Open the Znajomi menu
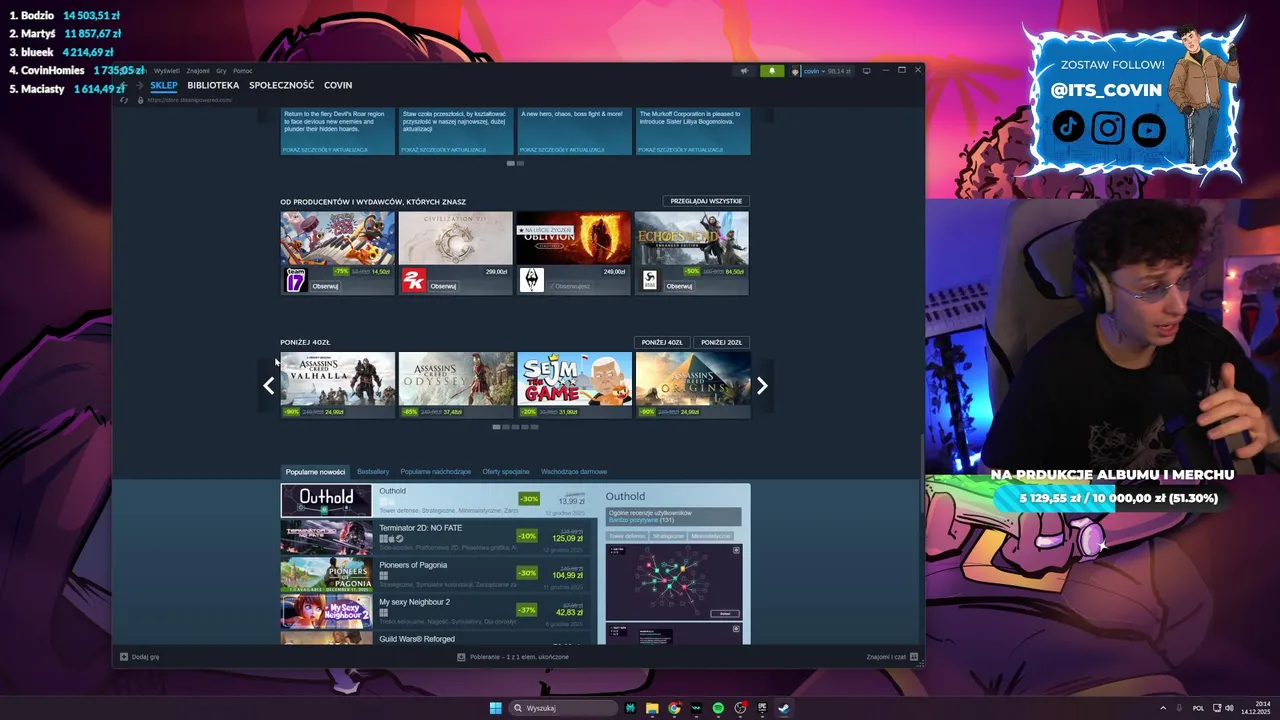The image size is (1280, 720). 198,71
